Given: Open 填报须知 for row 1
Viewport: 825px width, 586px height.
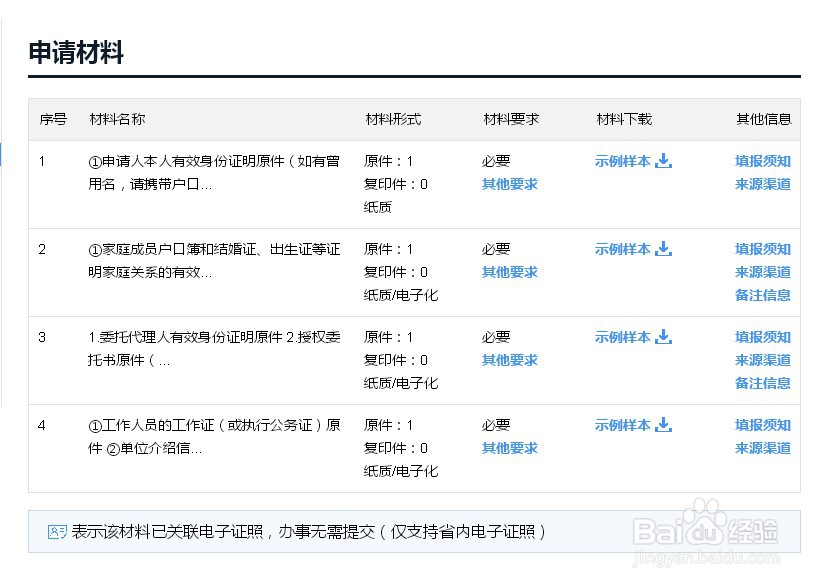Looking at the screenshot, I should coord(763,161).
